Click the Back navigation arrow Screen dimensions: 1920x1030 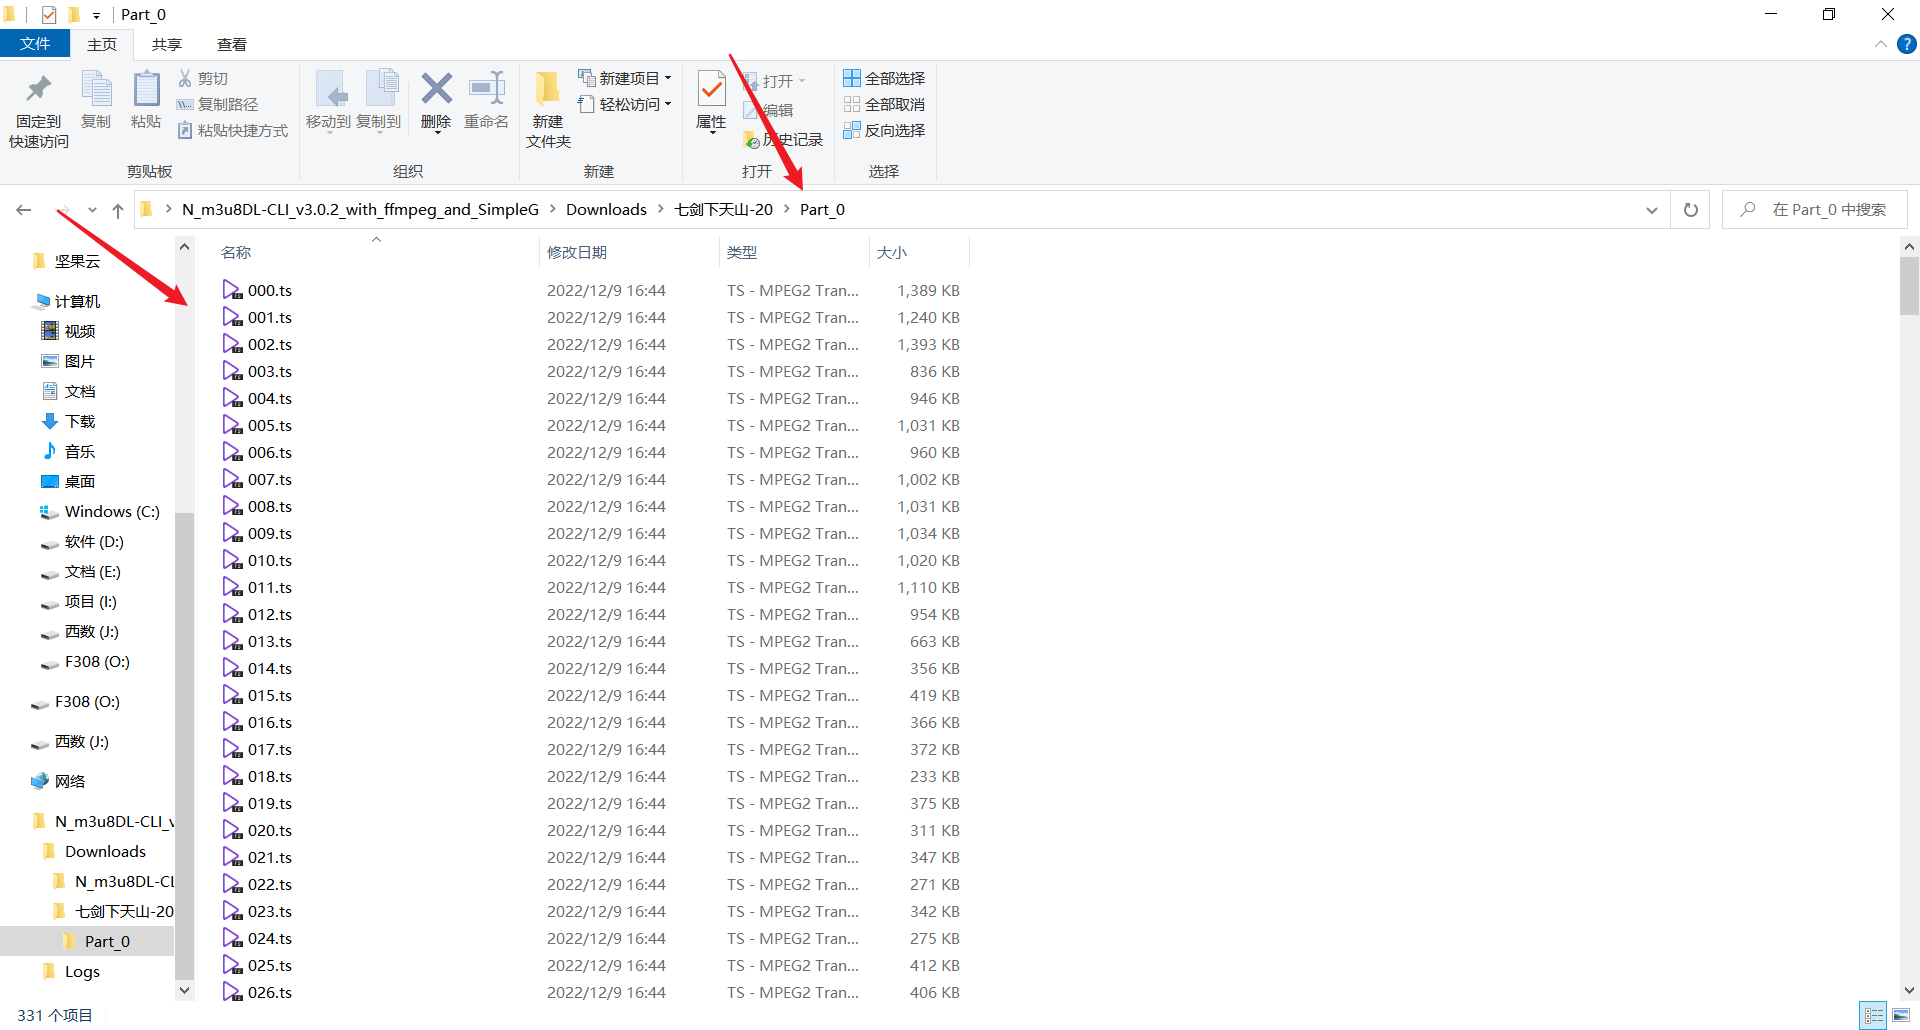(x=24, y=209)
